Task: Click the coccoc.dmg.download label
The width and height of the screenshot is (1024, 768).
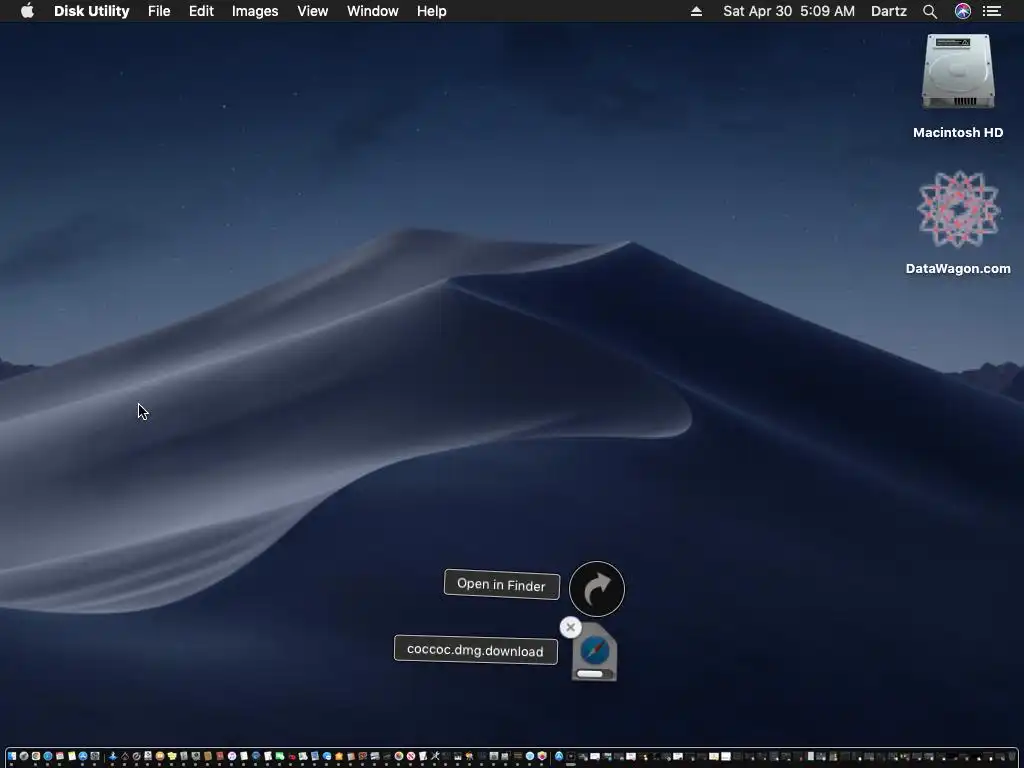Action: pos(475,650)
